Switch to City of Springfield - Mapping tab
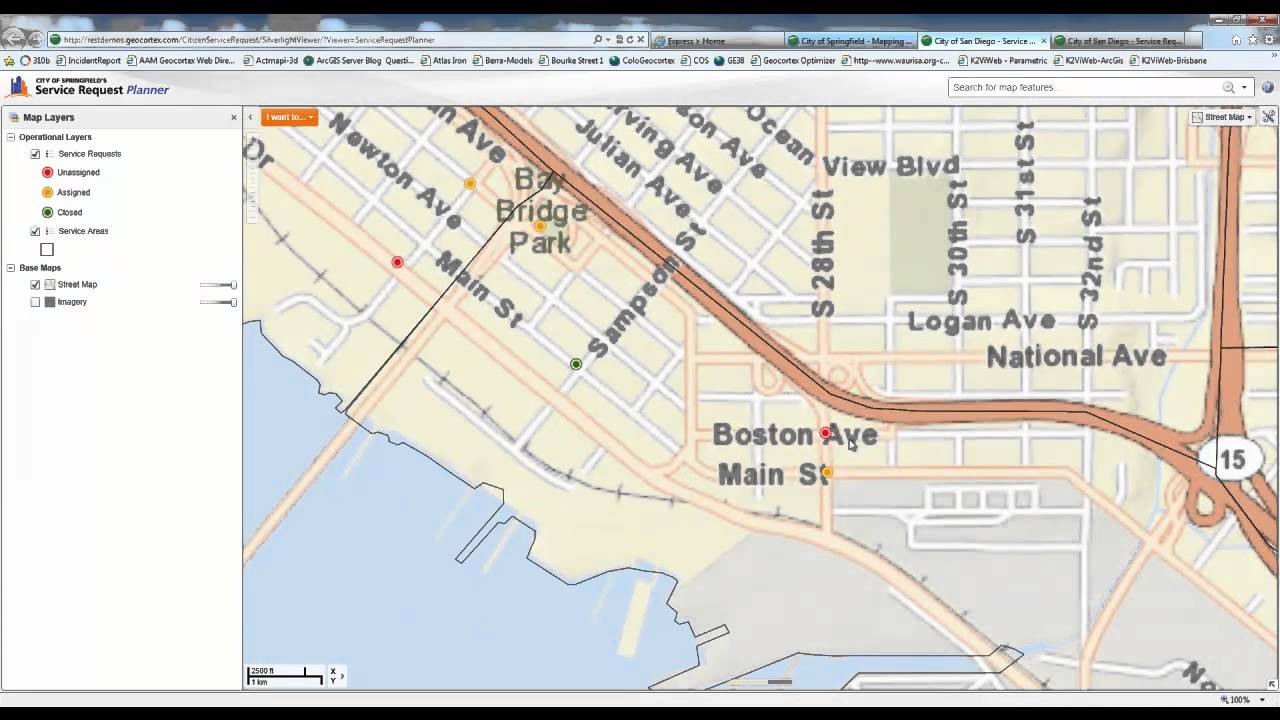Image resolution: width=1280 pixels, height=720 pixels. pos(850,41)
